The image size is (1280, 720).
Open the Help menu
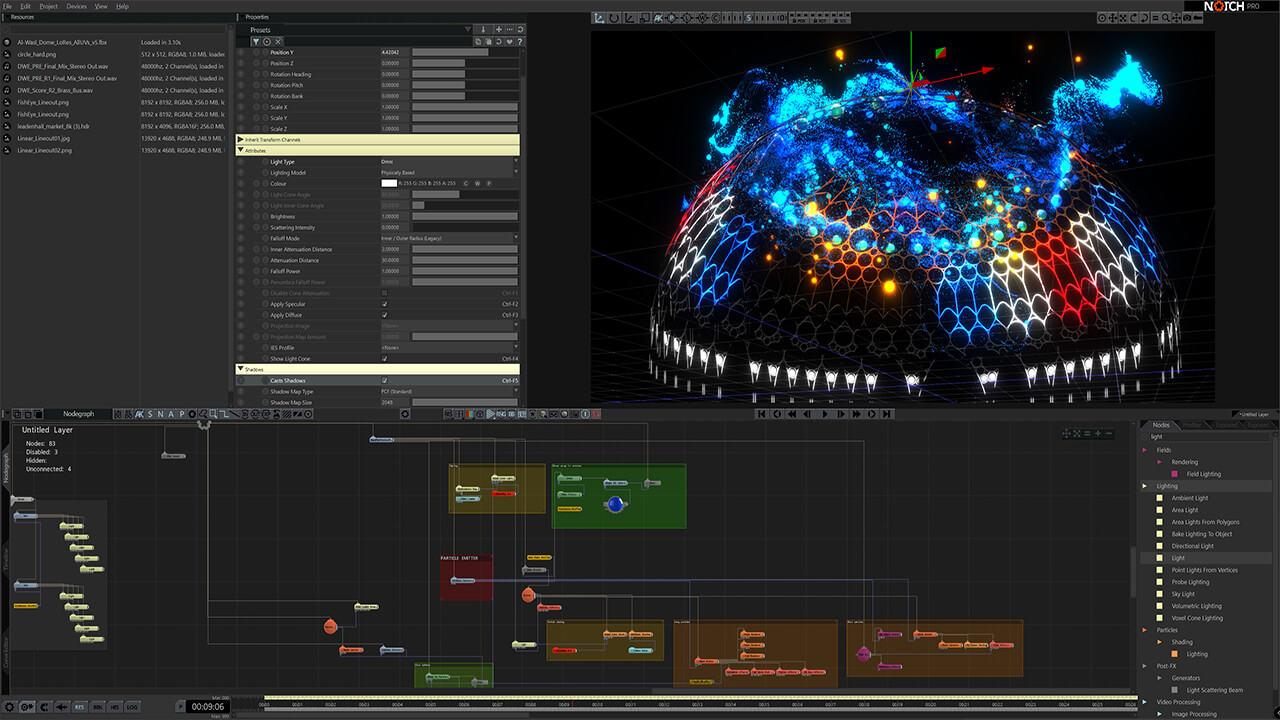pos(122,6)
